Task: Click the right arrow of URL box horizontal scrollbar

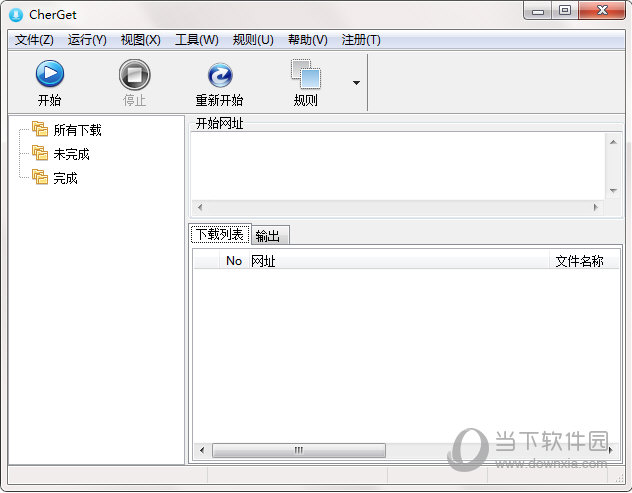Action: (x=595, y=207)
